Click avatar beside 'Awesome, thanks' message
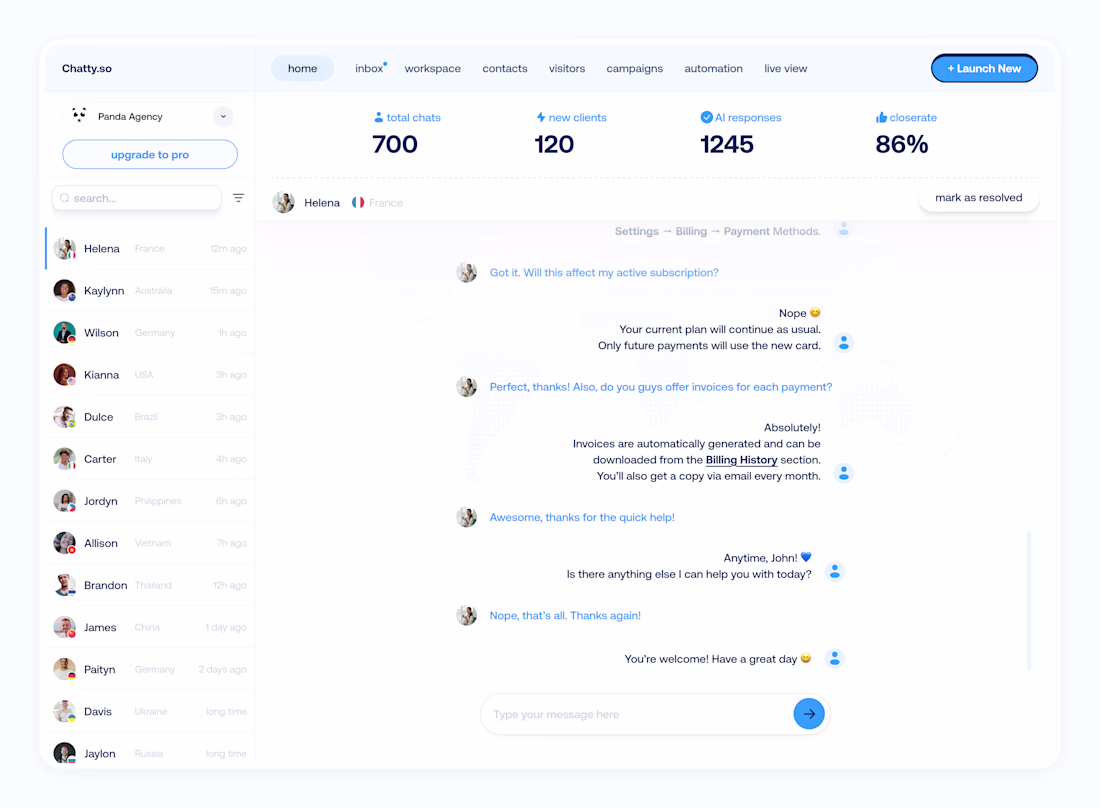 tap(467, 517)
